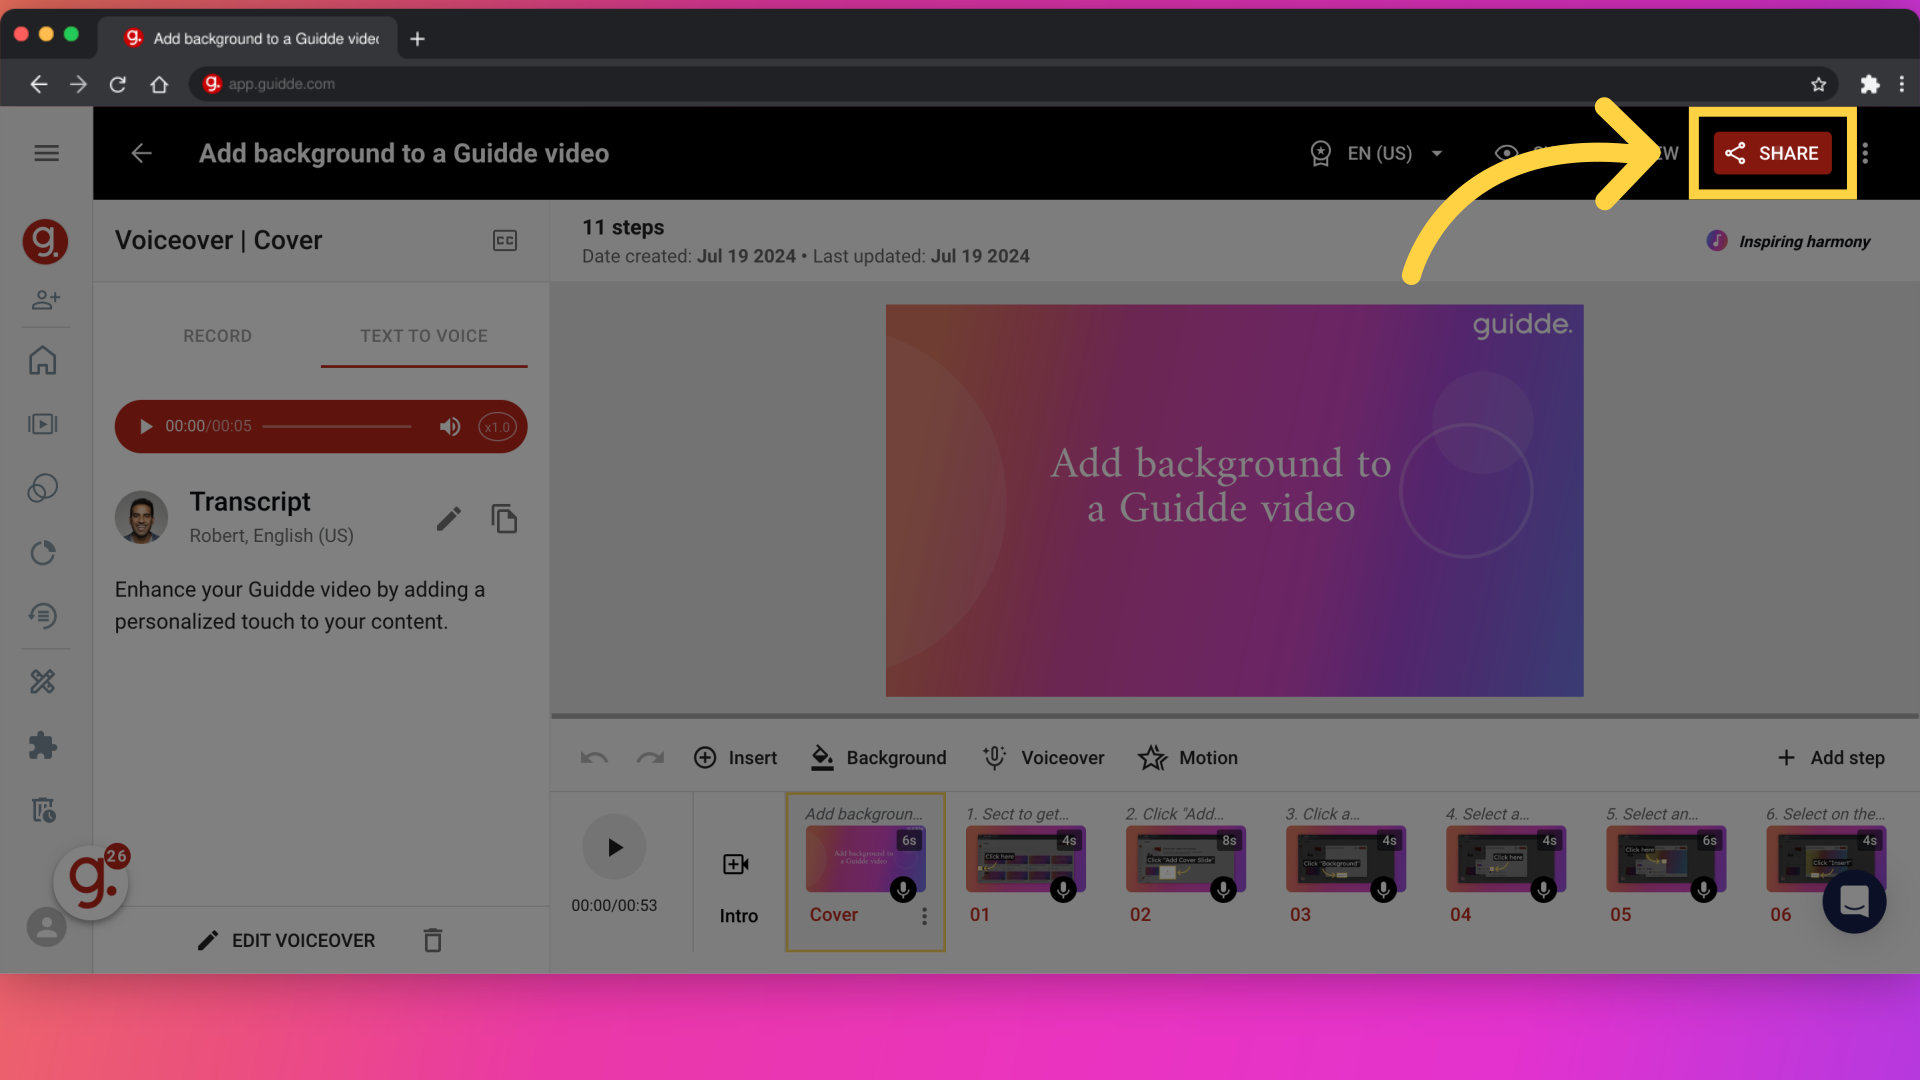1920x1080 pixels.
Task: Open the video library sidebar icon
Action: (43, 424)
